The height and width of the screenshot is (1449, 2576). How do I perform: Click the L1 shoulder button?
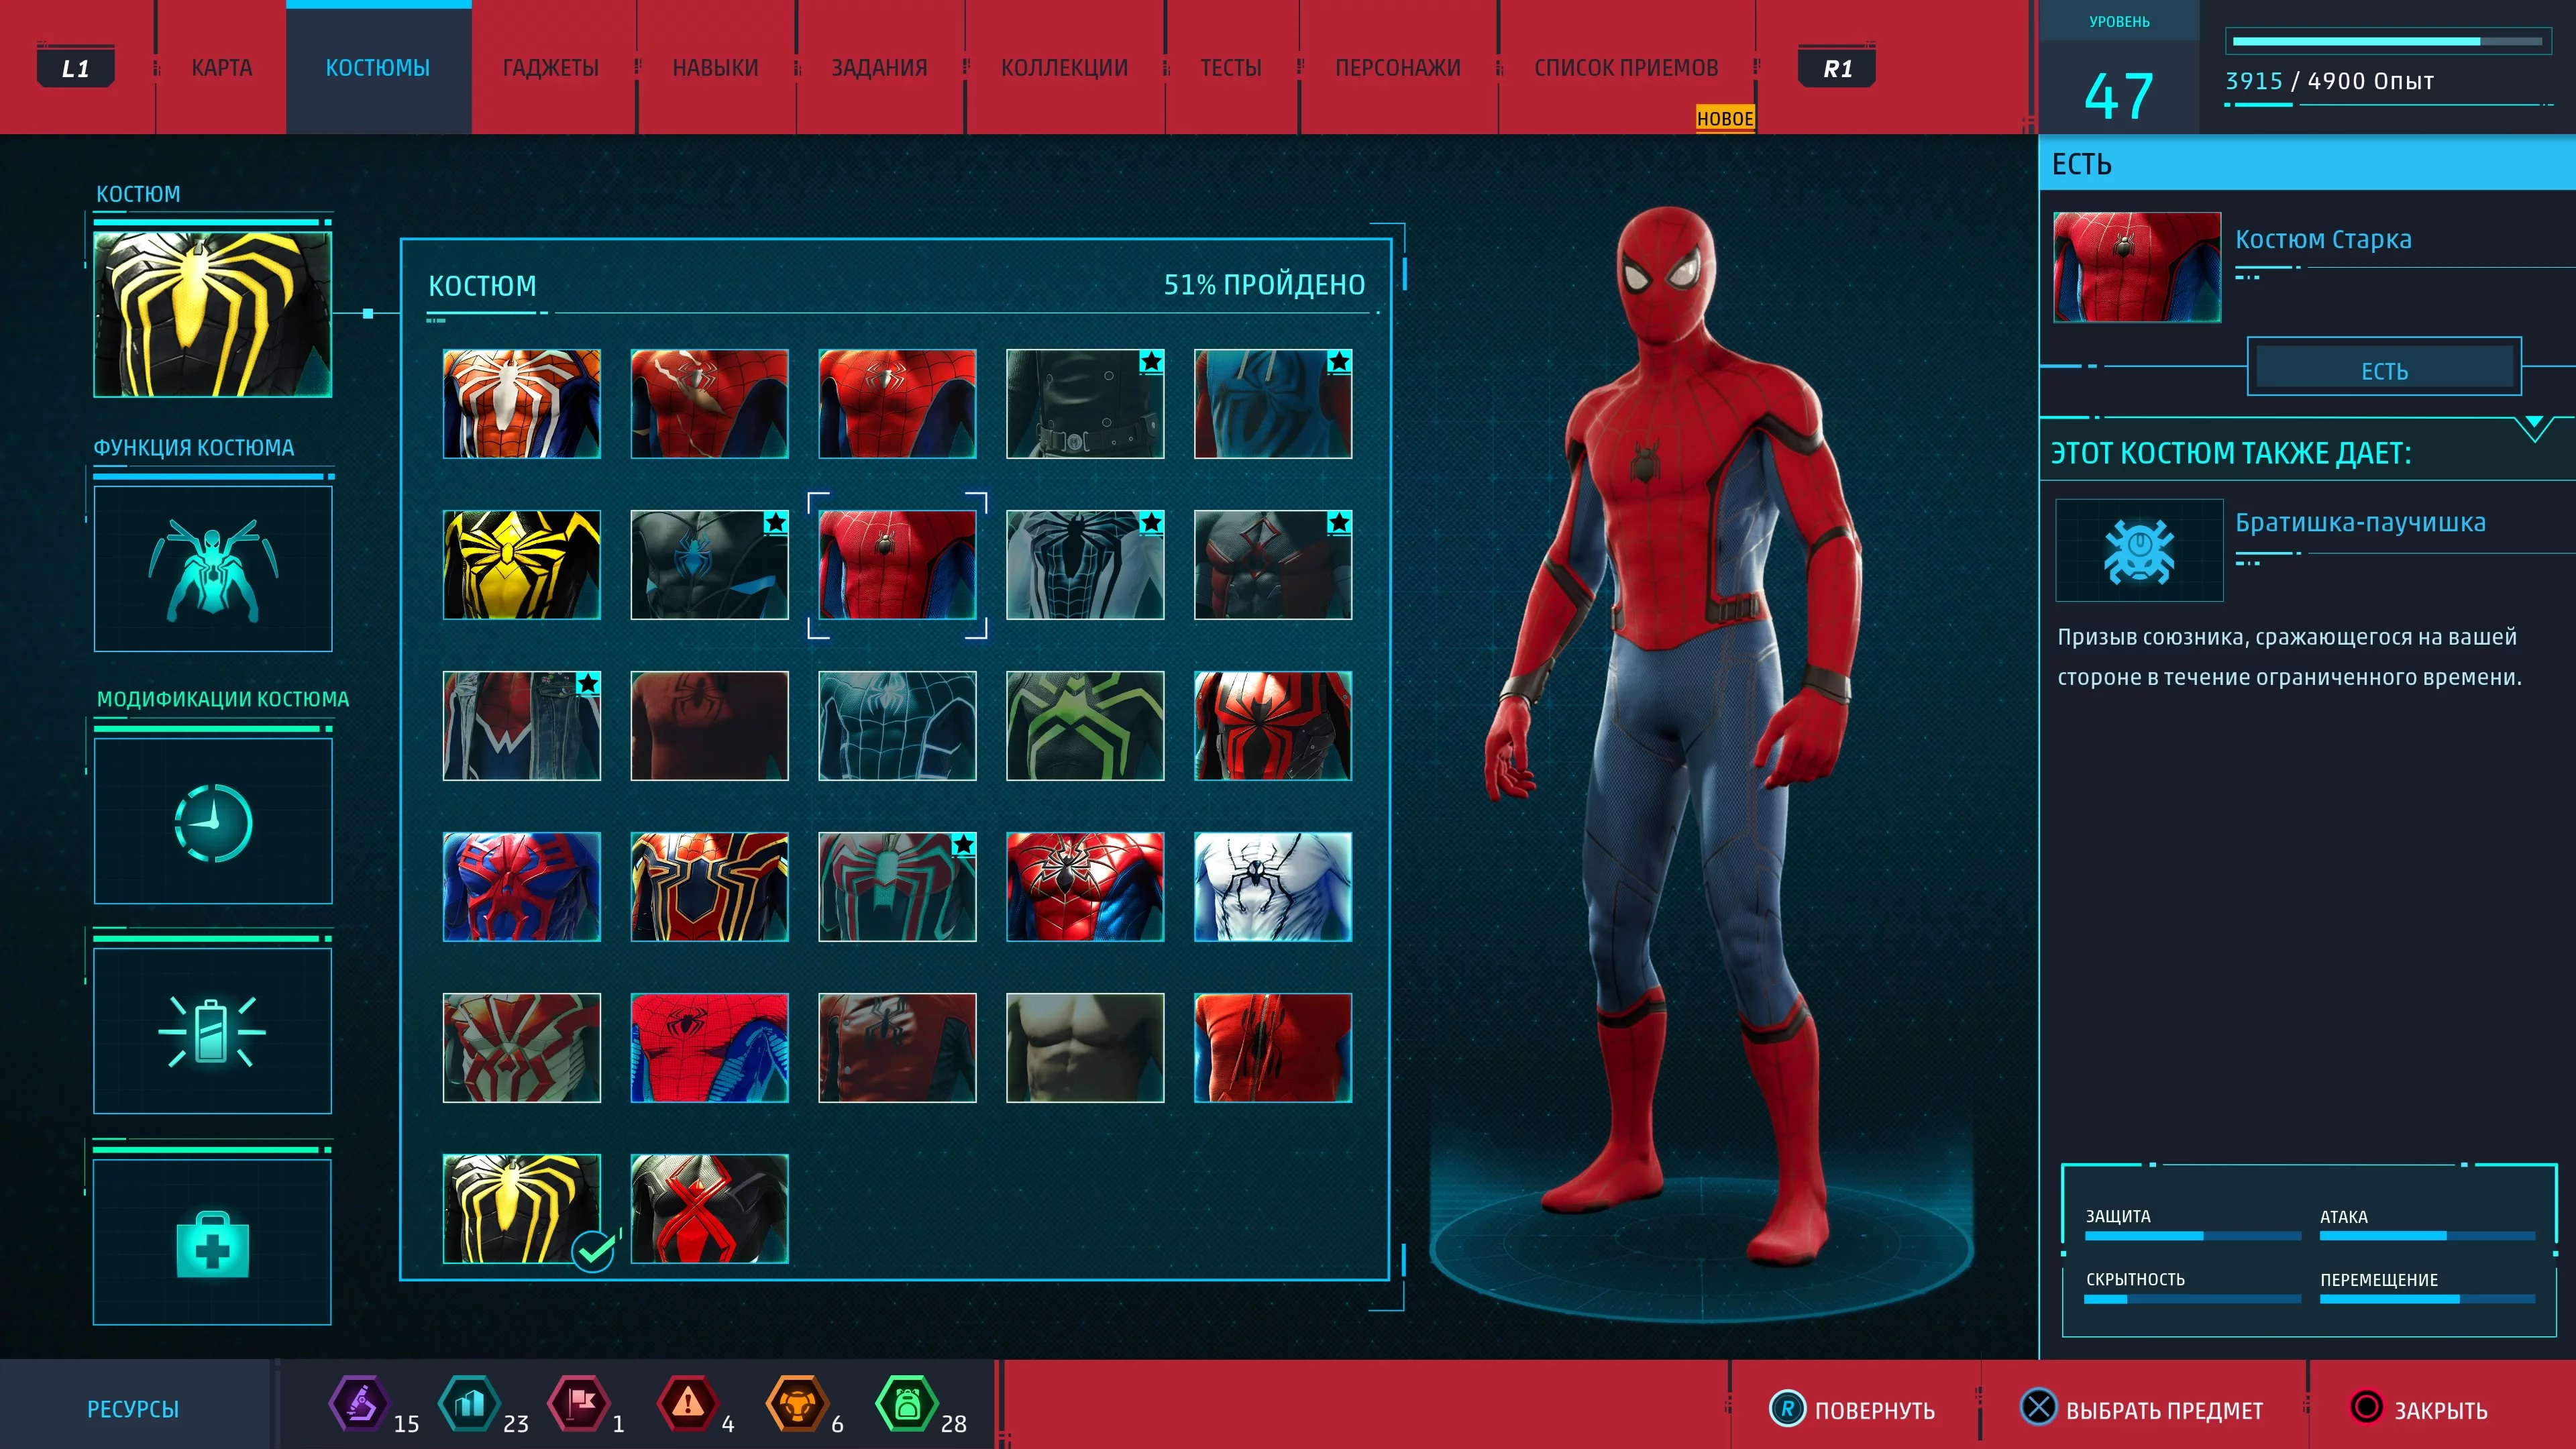(75, 68)
